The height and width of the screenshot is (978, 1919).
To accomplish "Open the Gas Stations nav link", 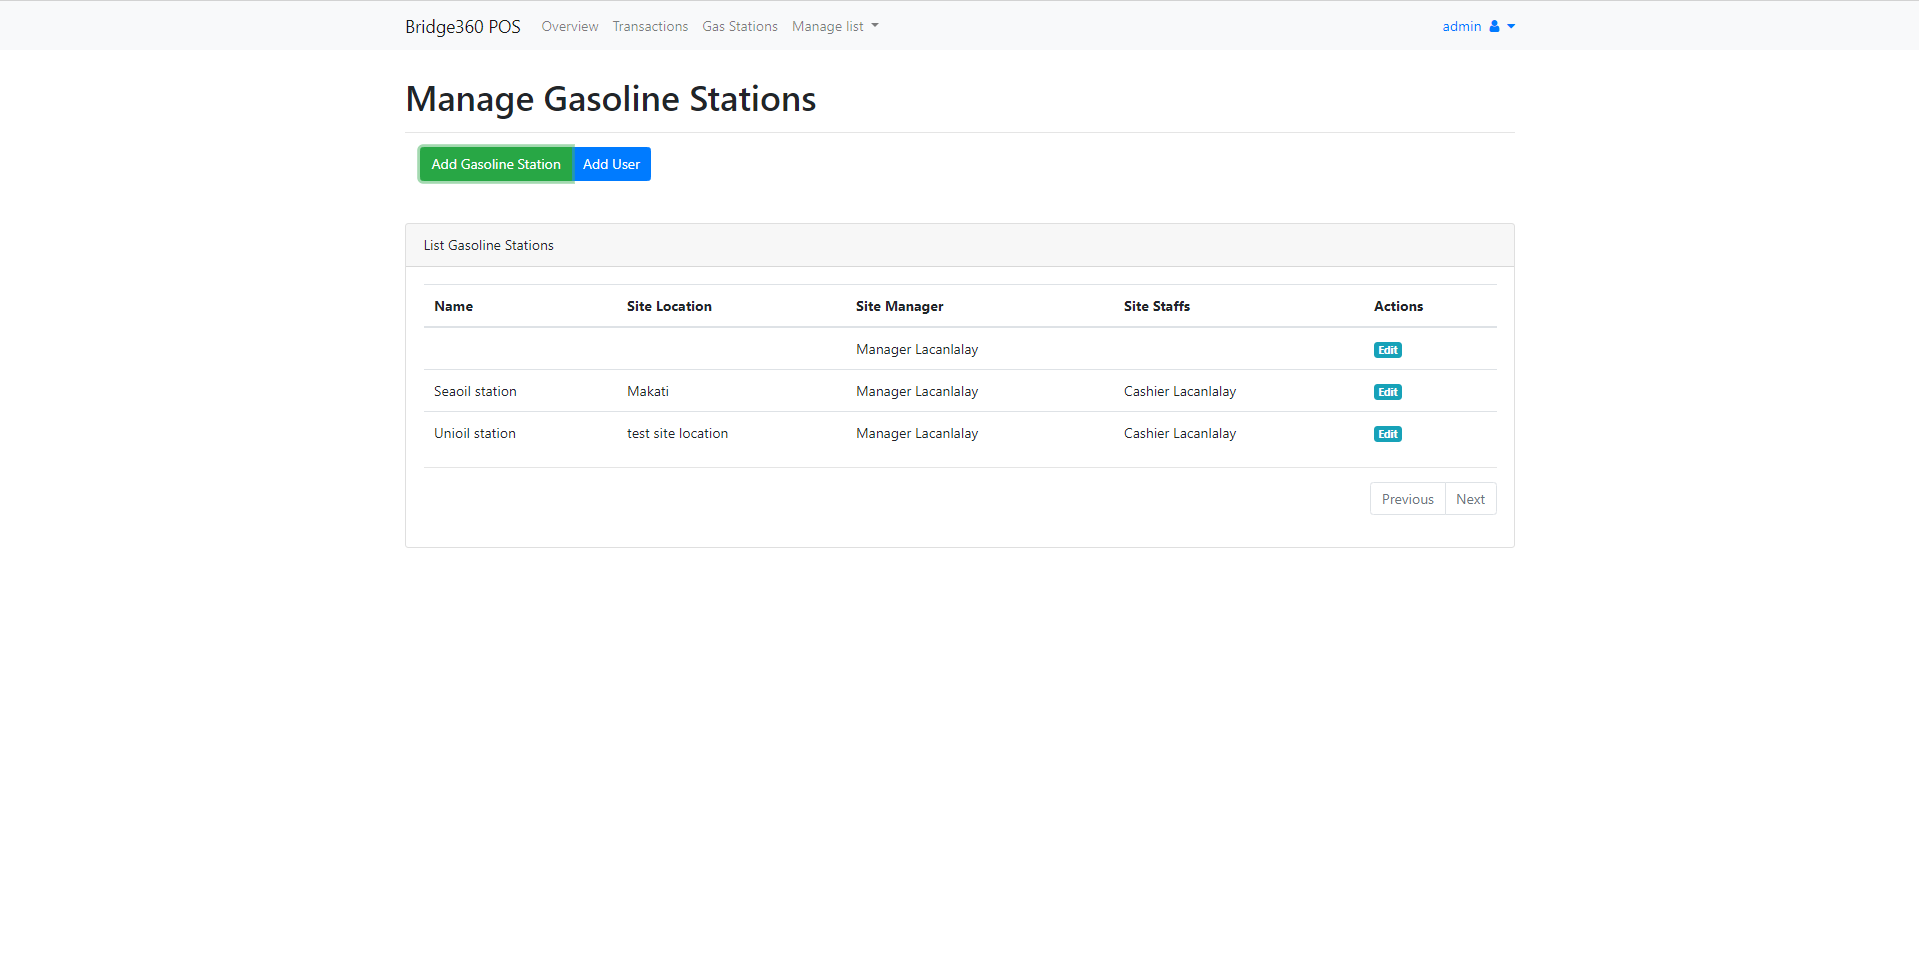I will click(x=740, y=27).
